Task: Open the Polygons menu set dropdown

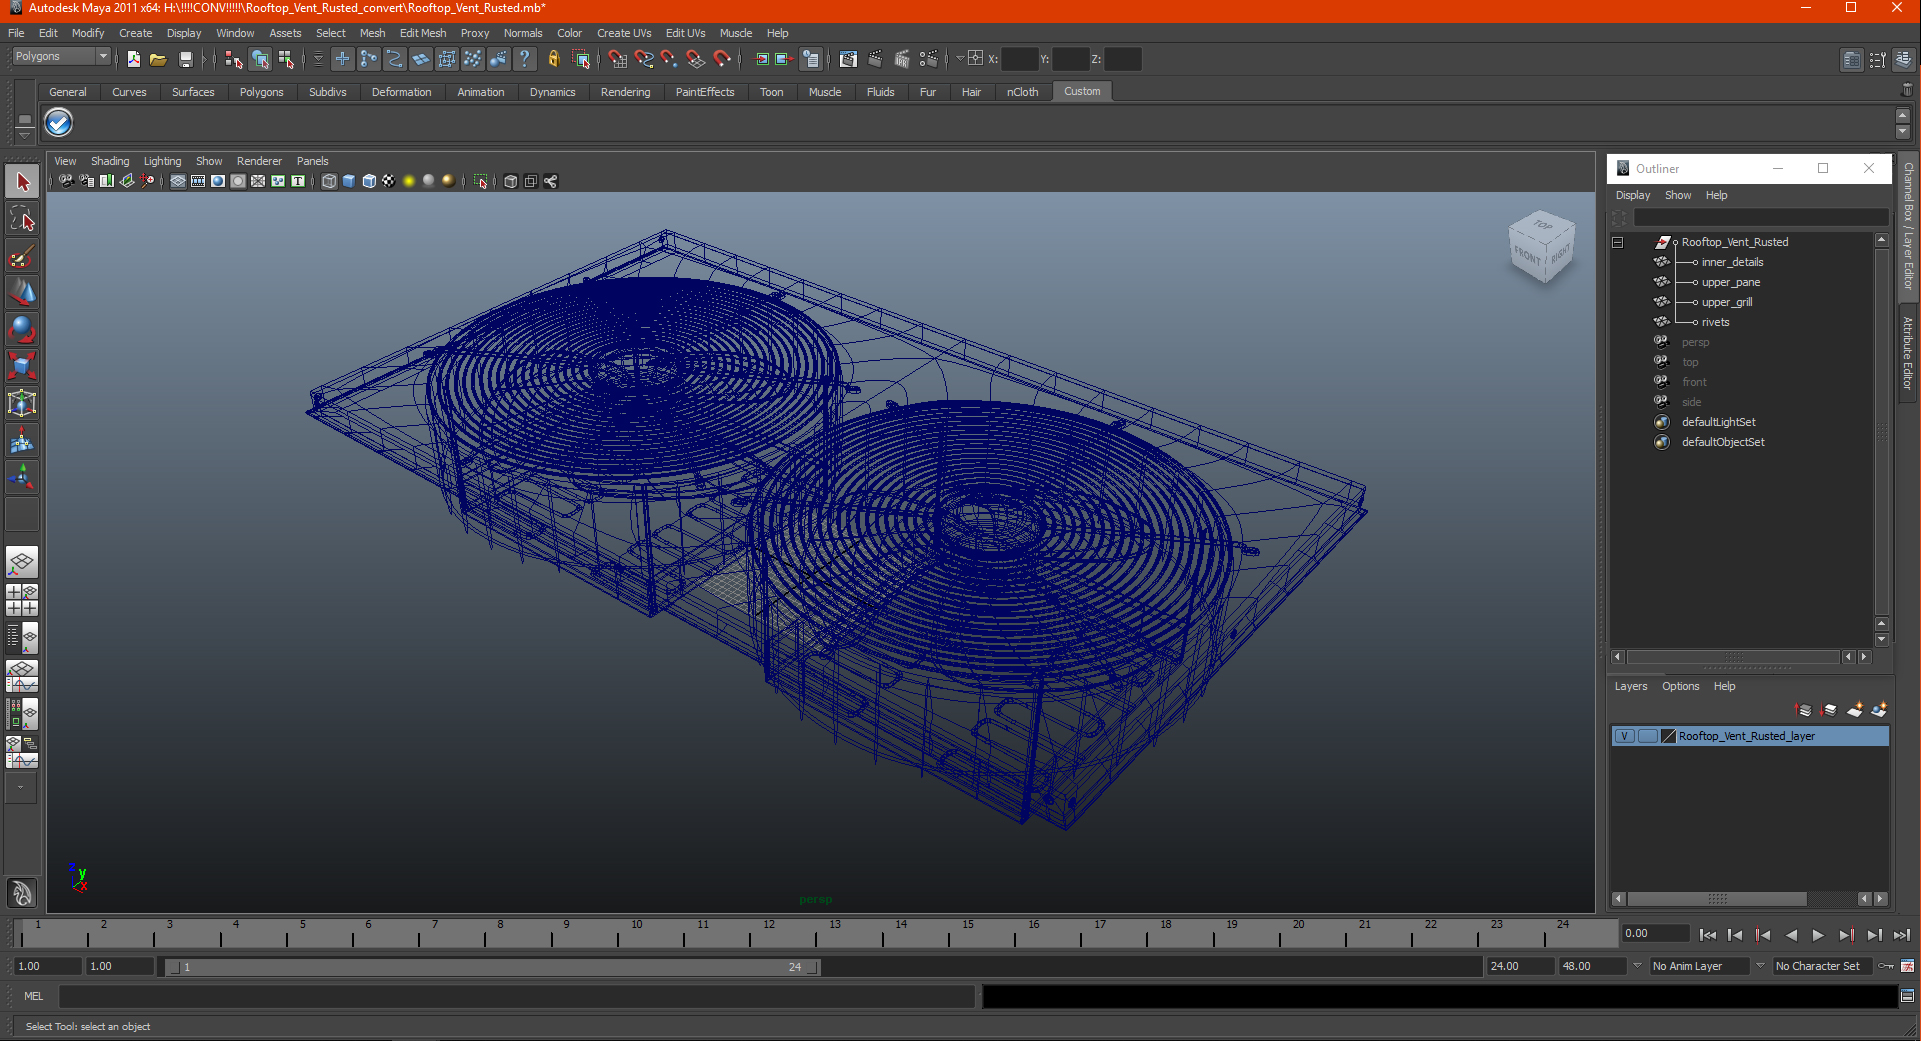Action: (60, 57)
